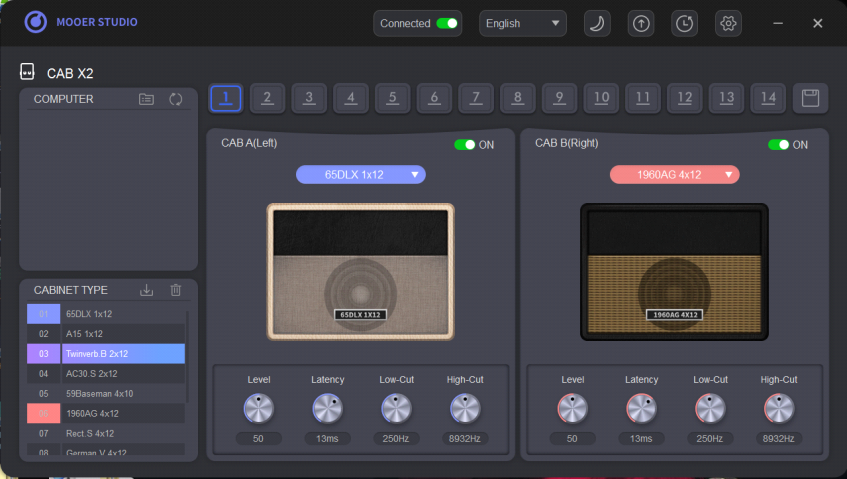The width and height of the screenshot is (847, 479).
Task: Select A15 1x12 in cabinet list
Action: click(x=106, y=334)
